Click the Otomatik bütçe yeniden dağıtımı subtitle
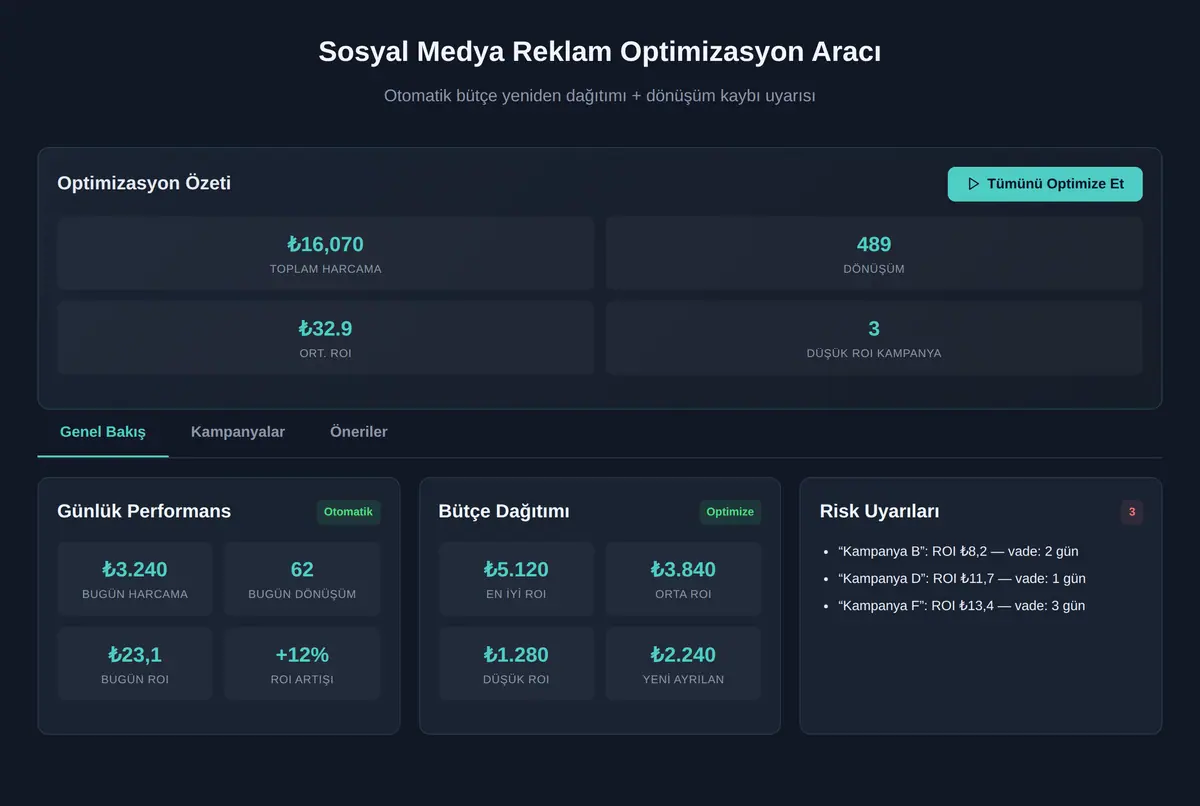This screenshot has width=1200, height=806. pyautogui.click(x=600, y=96)
